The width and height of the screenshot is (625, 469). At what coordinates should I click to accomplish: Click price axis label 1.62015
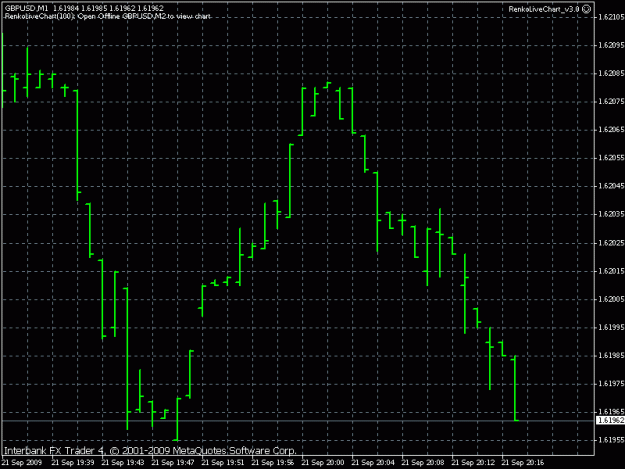(611, 271)
